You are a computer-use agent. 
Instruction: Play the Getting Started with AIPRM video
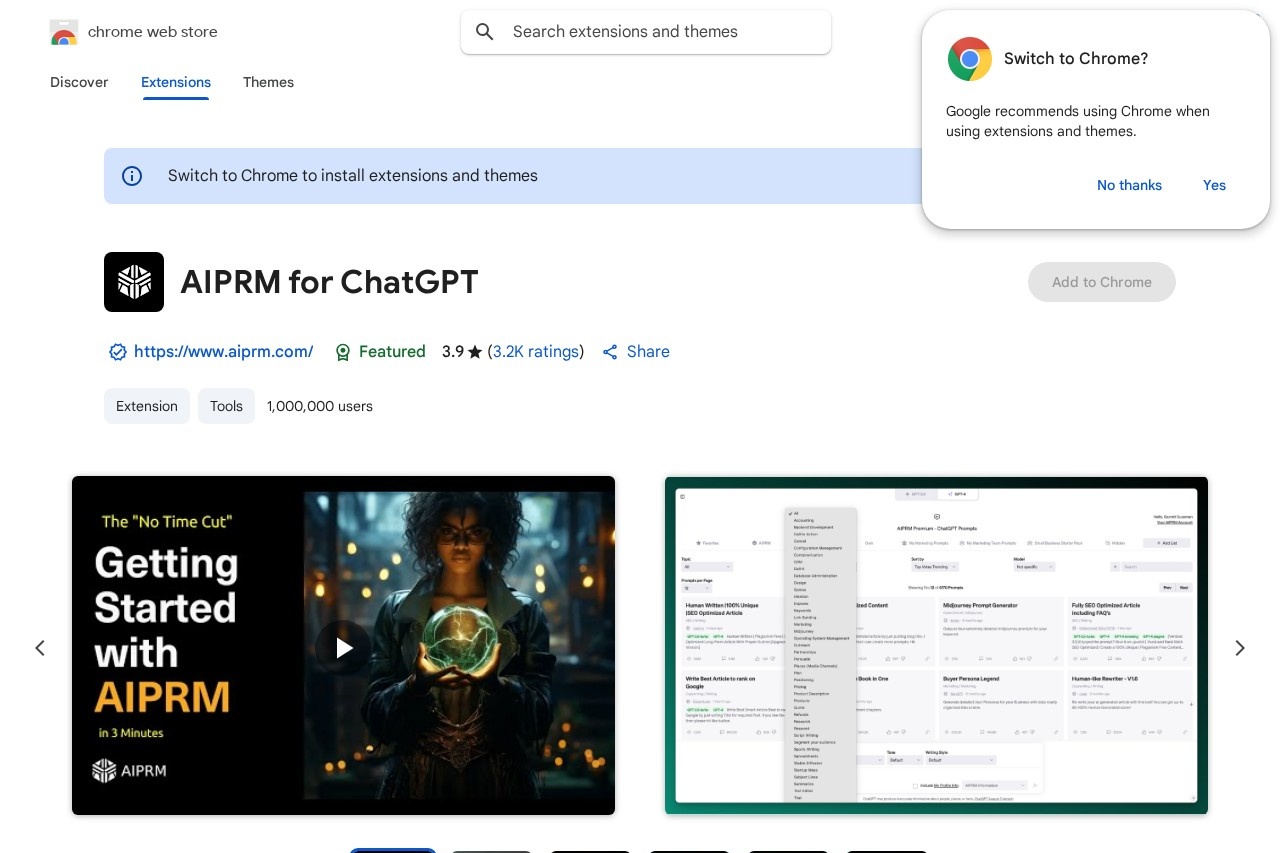pos(343,647)
